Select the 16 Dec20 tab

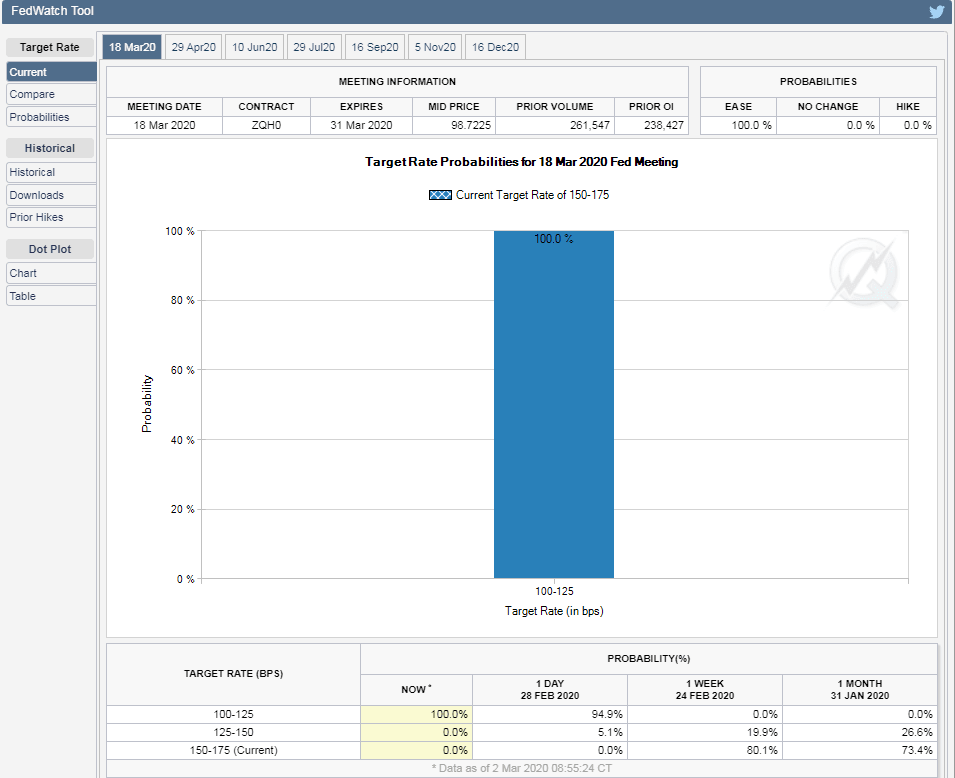point(495,47)
